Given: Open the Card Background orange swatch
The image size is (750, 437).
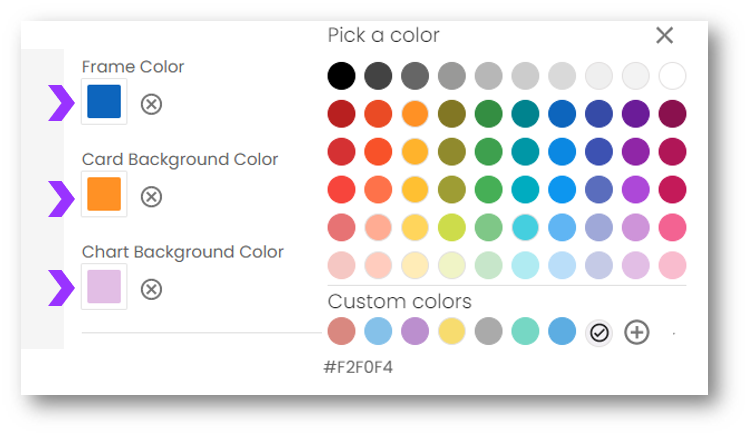Looking at the screenshot, I should tap(104, 194).
